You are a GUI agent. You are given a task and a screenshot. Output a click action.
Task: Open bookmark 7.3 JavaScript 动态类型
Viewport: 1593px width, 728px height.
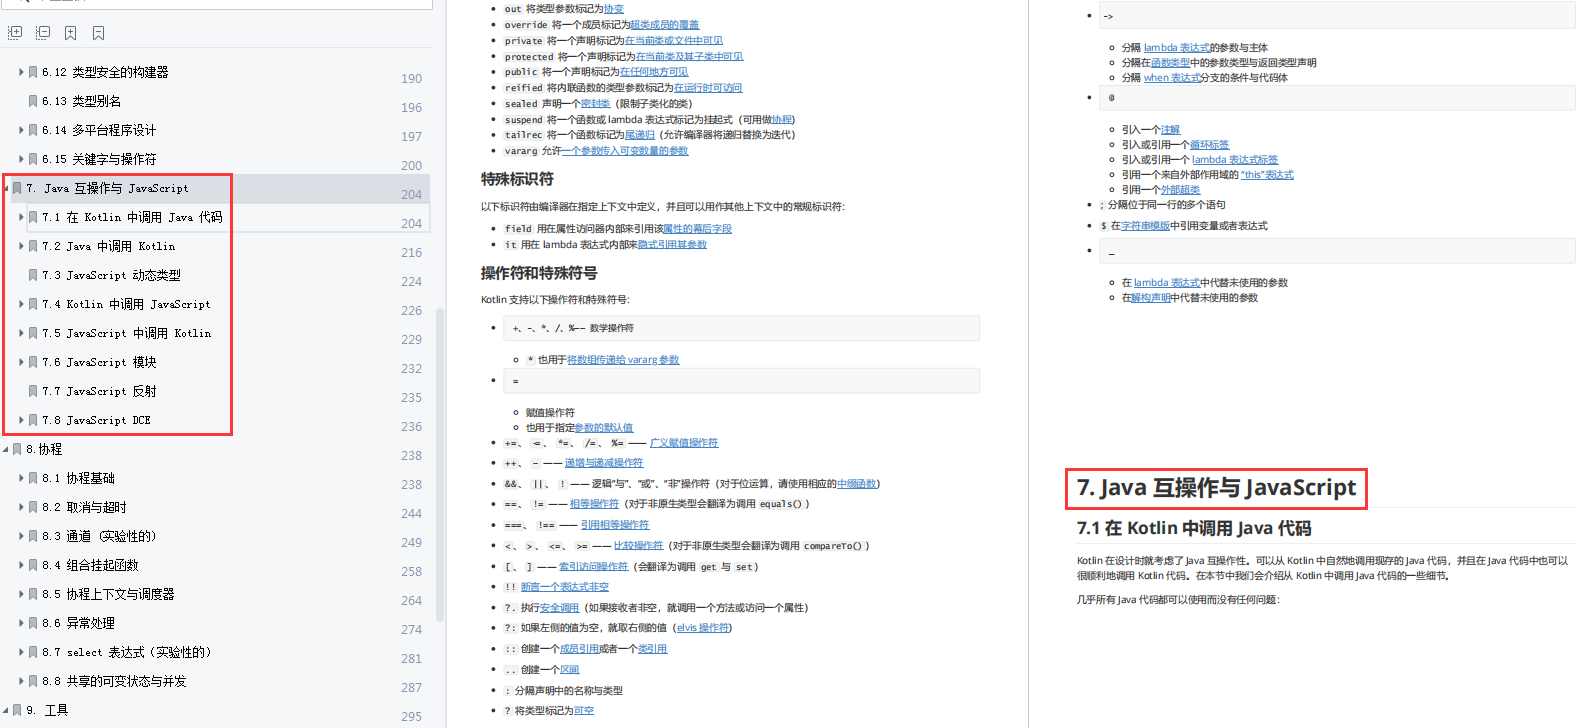point(112,275)
